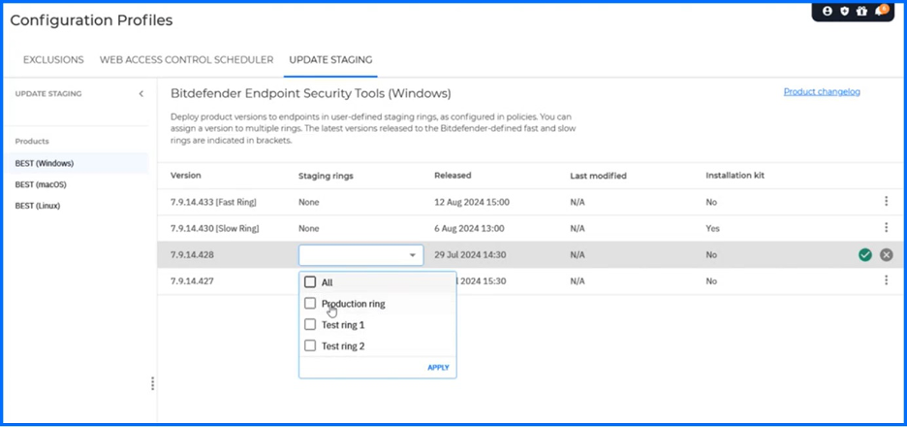The image size is (908, 428).
Task: Open the shield security icon in top bar
Action: (x=844, y=11)
